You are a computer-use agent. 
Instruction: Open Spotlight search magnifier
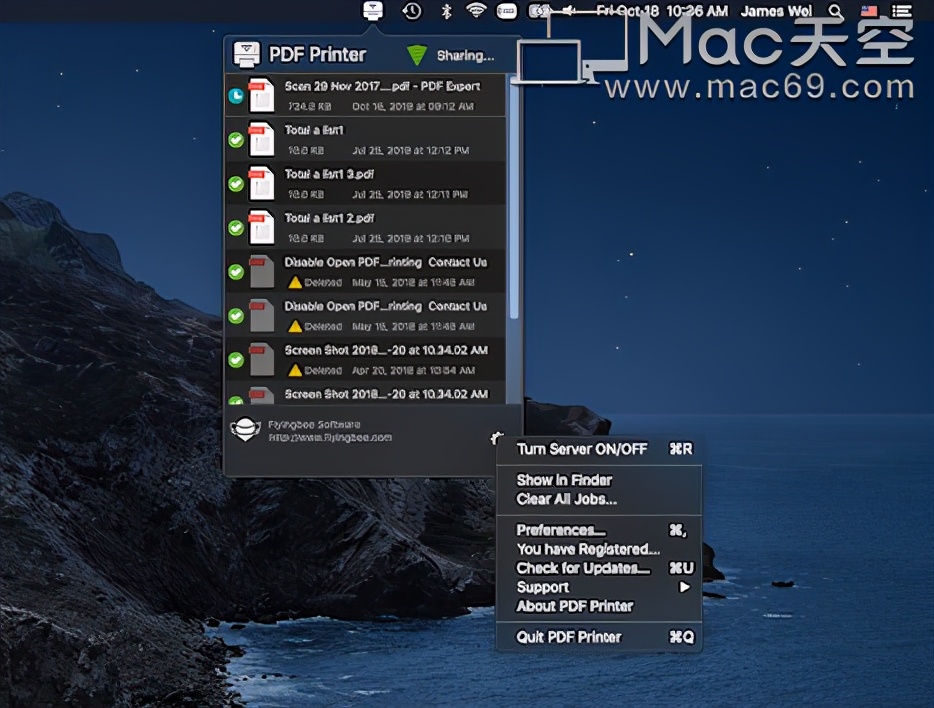click(x=836, y=11)
